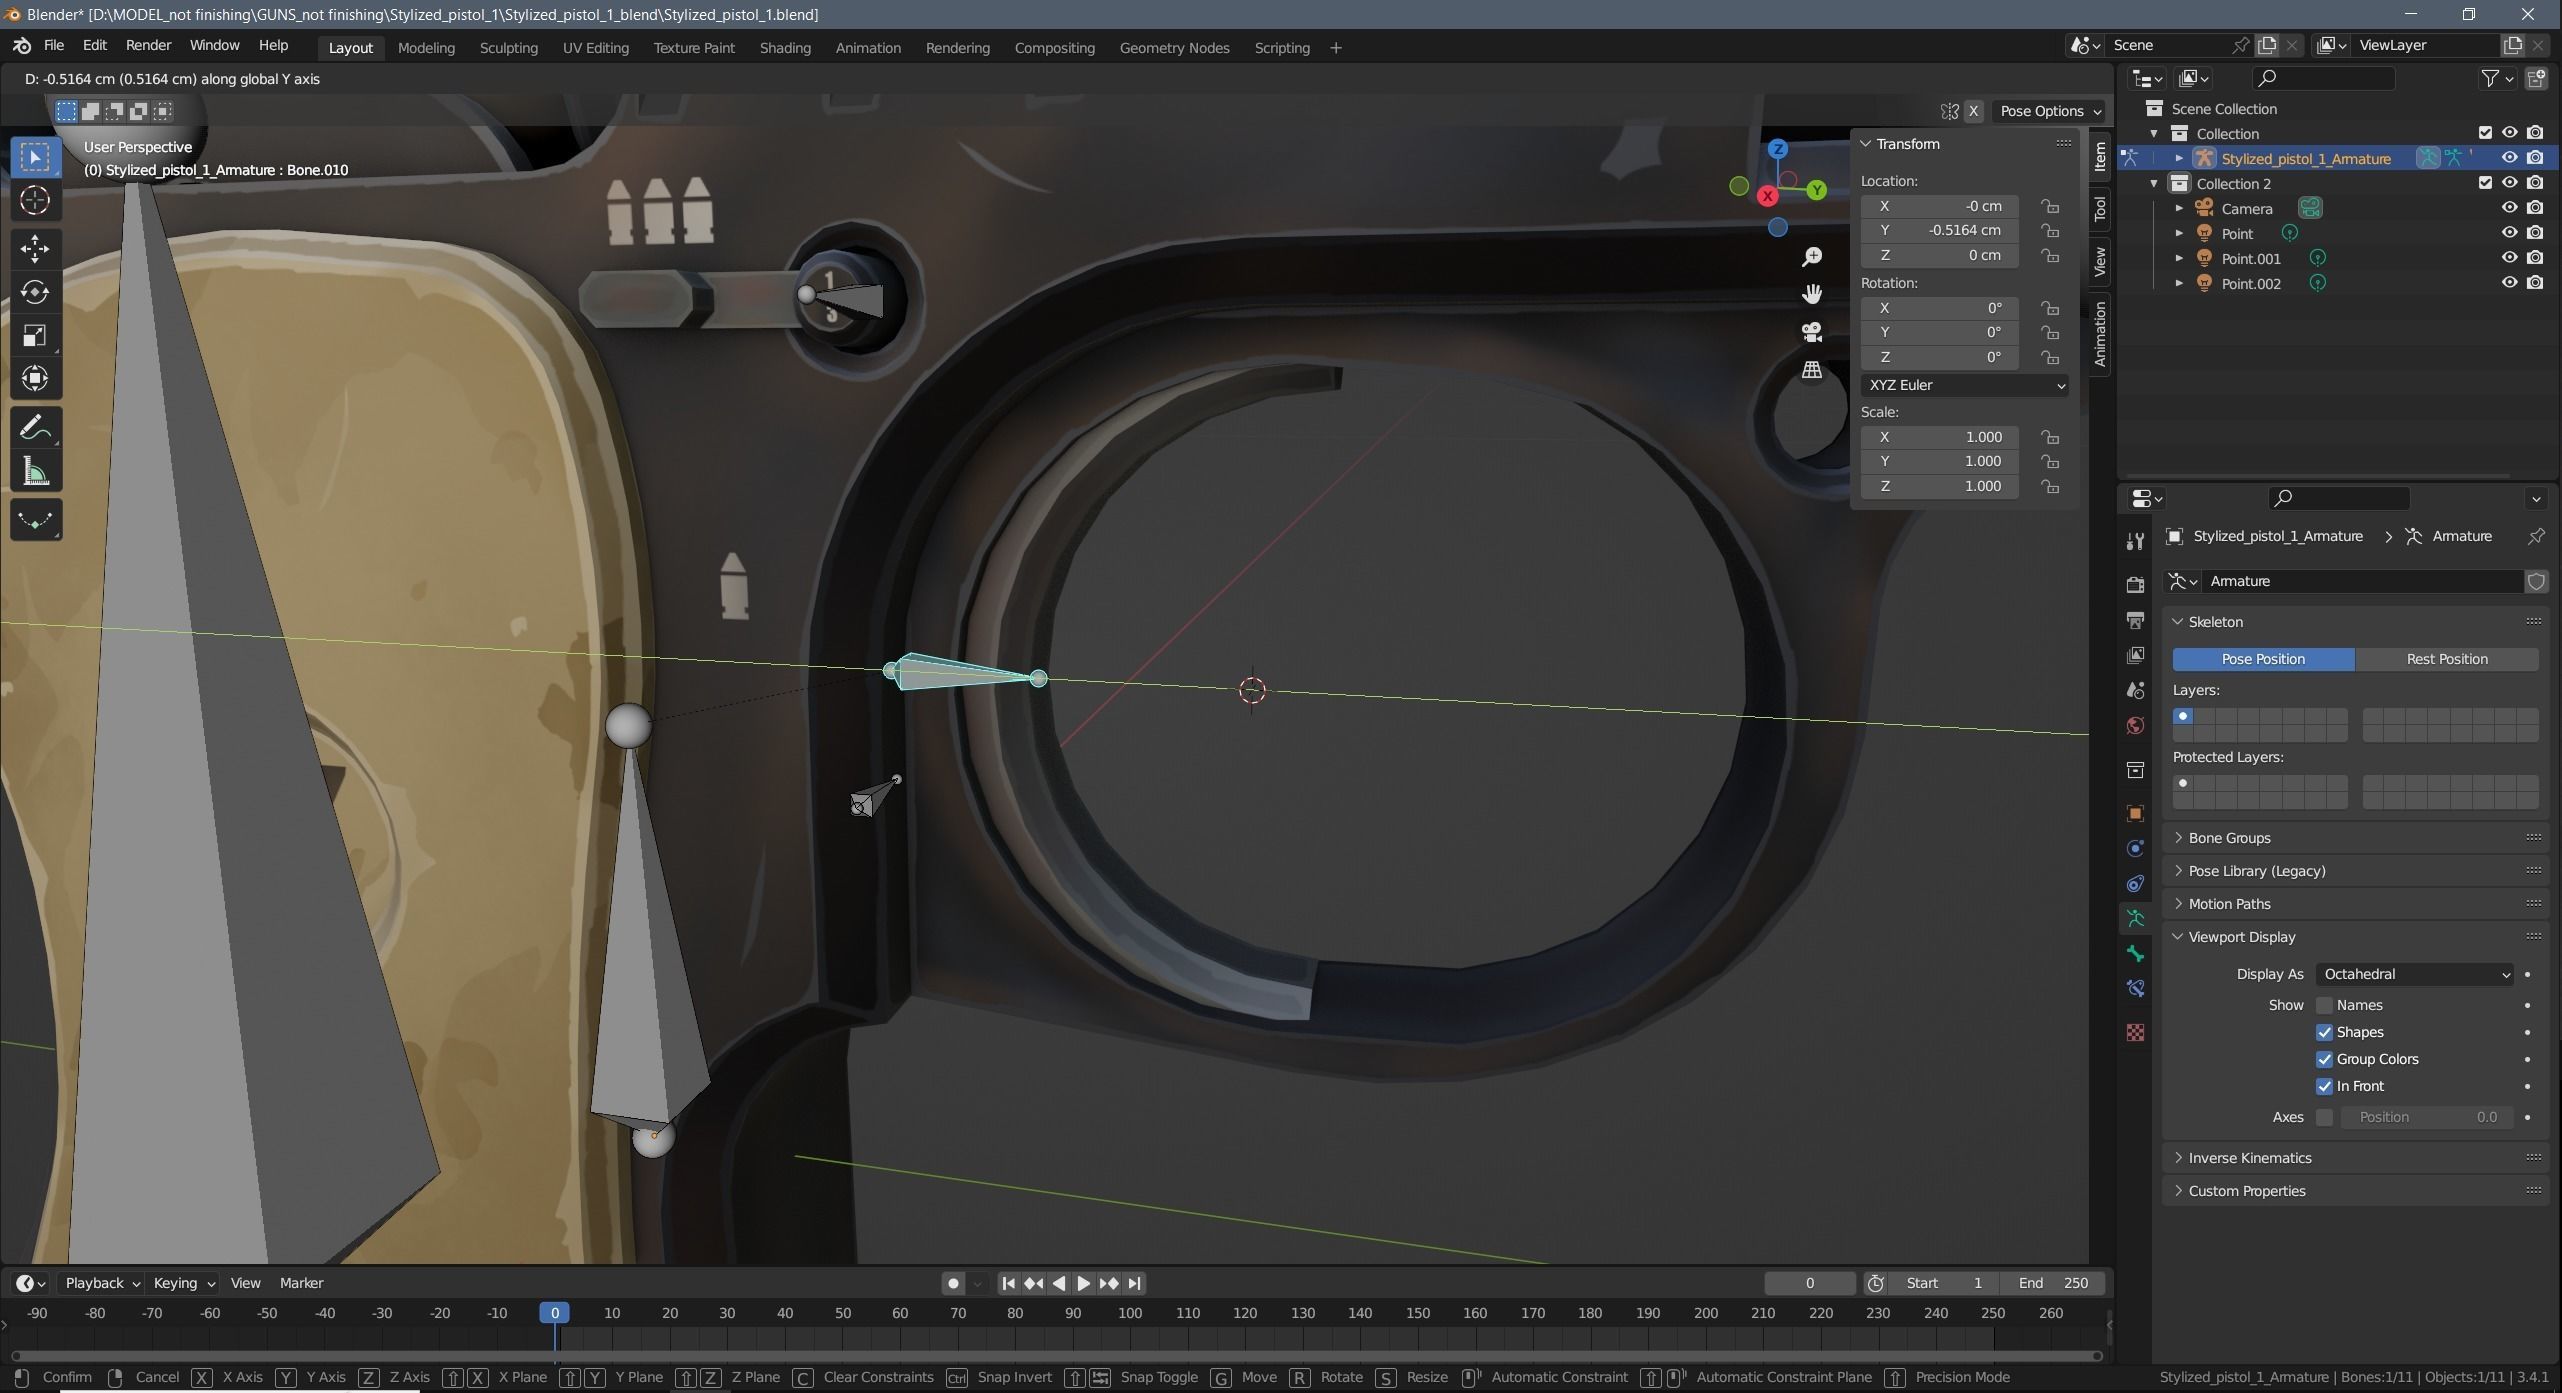Toggle camera view icon in viewport
2562x1393 pixels.
(x=1812, y=332)
